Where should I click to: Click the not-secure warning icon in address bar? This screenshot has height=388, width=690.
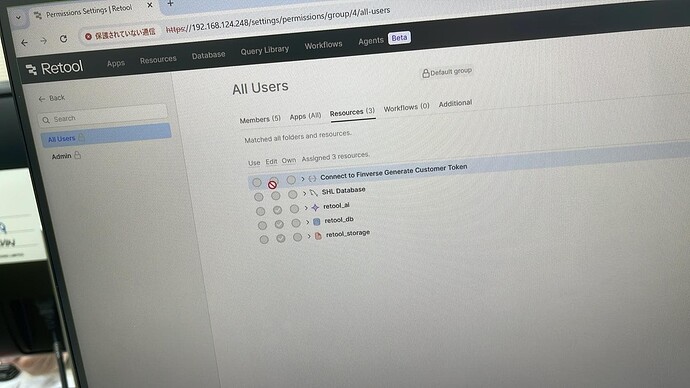88,36
